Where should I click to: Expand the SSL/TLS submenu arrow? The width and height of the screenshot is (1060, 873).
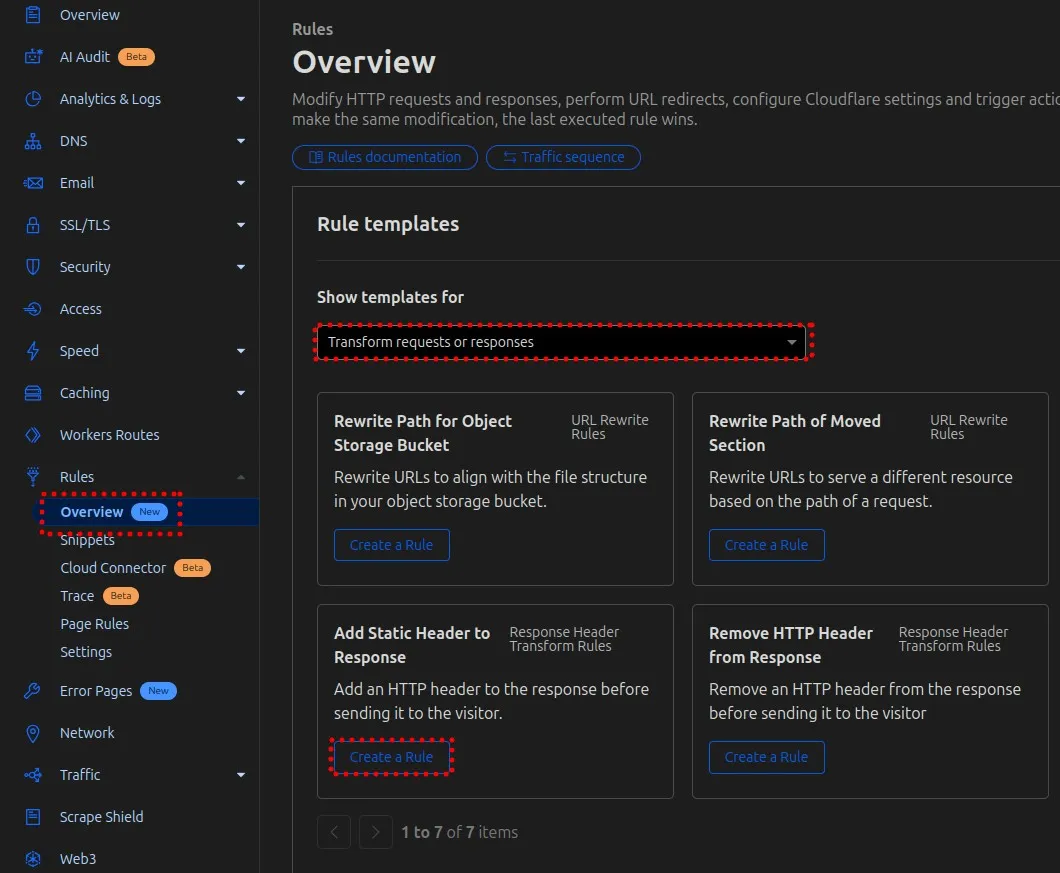241,225
